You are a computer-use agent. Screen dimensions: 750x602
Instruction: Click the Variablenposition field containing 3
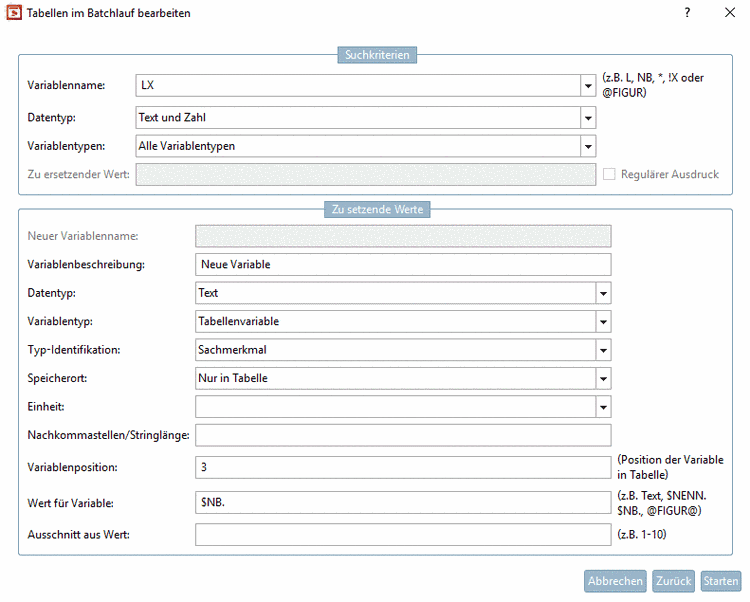(402, 467)
